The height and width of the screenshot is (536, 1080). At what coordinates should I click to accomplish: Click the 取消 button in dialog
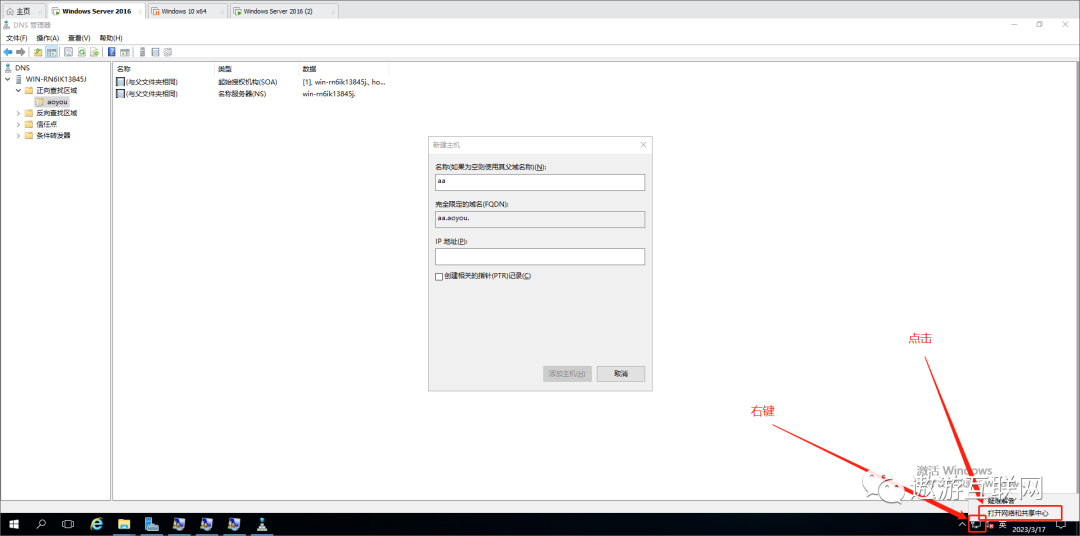[x=621, y=373]
